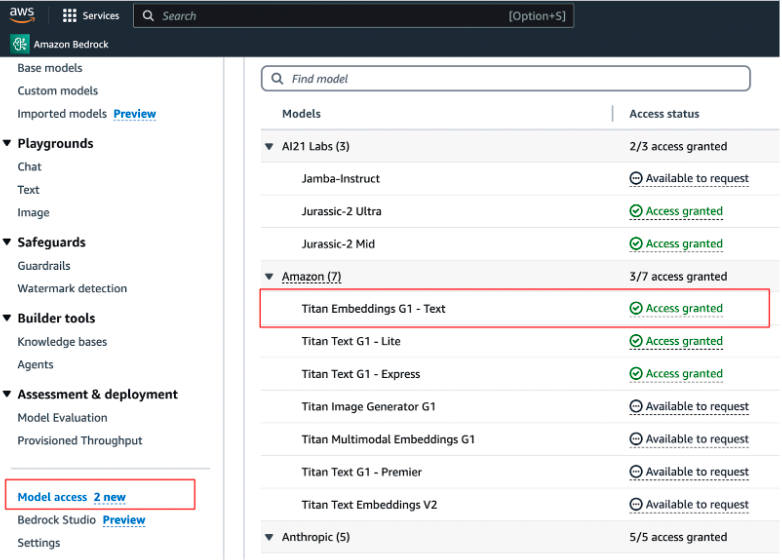The width and height of the screenshot is (782, 560).
Task: Collapse the Playgrounds sidebar section
Action: (x=8, y=144)
